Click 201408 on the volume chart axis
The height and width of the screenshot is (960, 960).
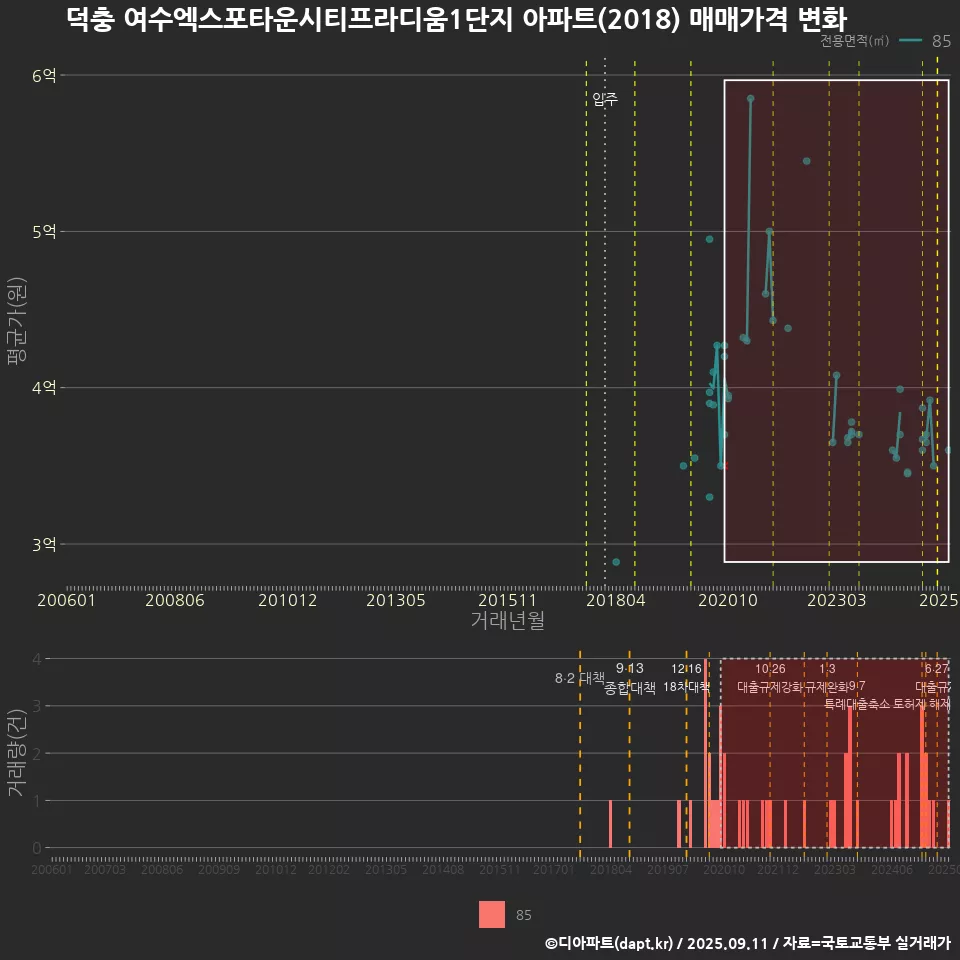pos(443,869)
